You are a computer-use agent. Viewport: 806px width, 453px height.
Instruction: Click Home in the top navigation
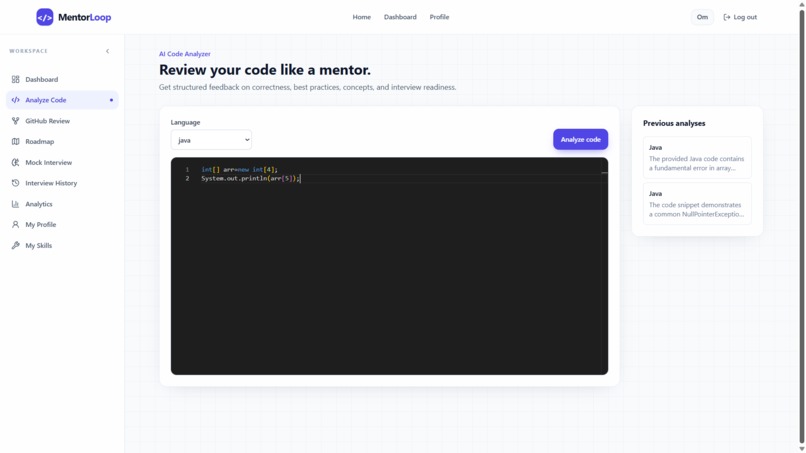tap(361, 17)
